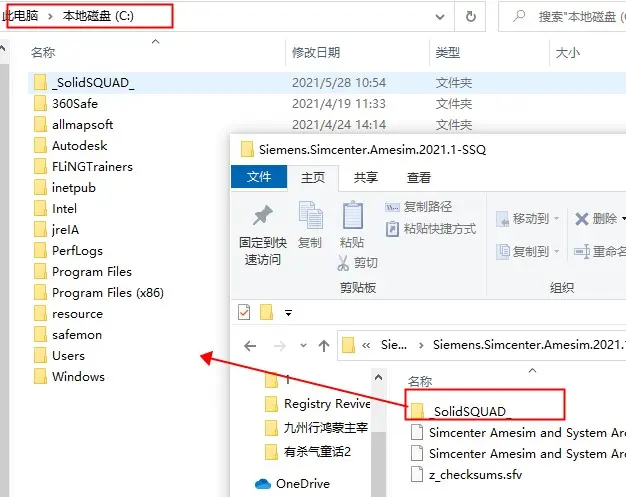
Task: Select the jreIA folder icon
Action: coord(40,230)
